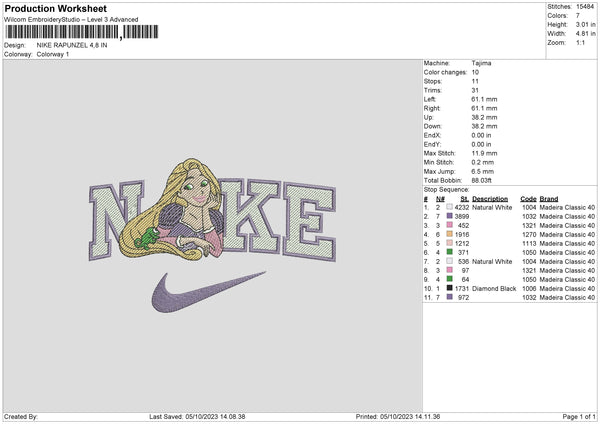Click the max stitch value '11.9 mm'
Viewport: 600px width, 424px height.
[484, 153]
